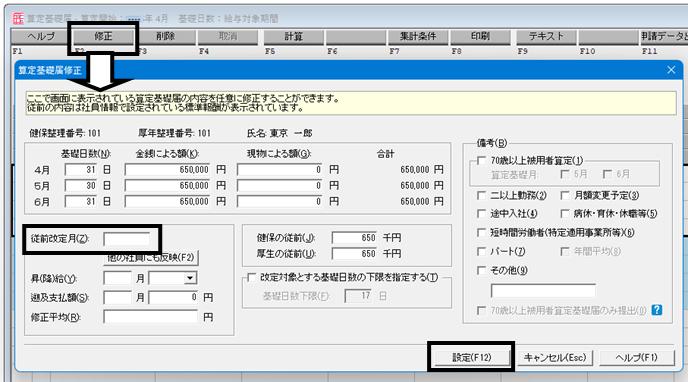Click the 遡及支払額 month field
688x382 pixels.
pos(118,297)
